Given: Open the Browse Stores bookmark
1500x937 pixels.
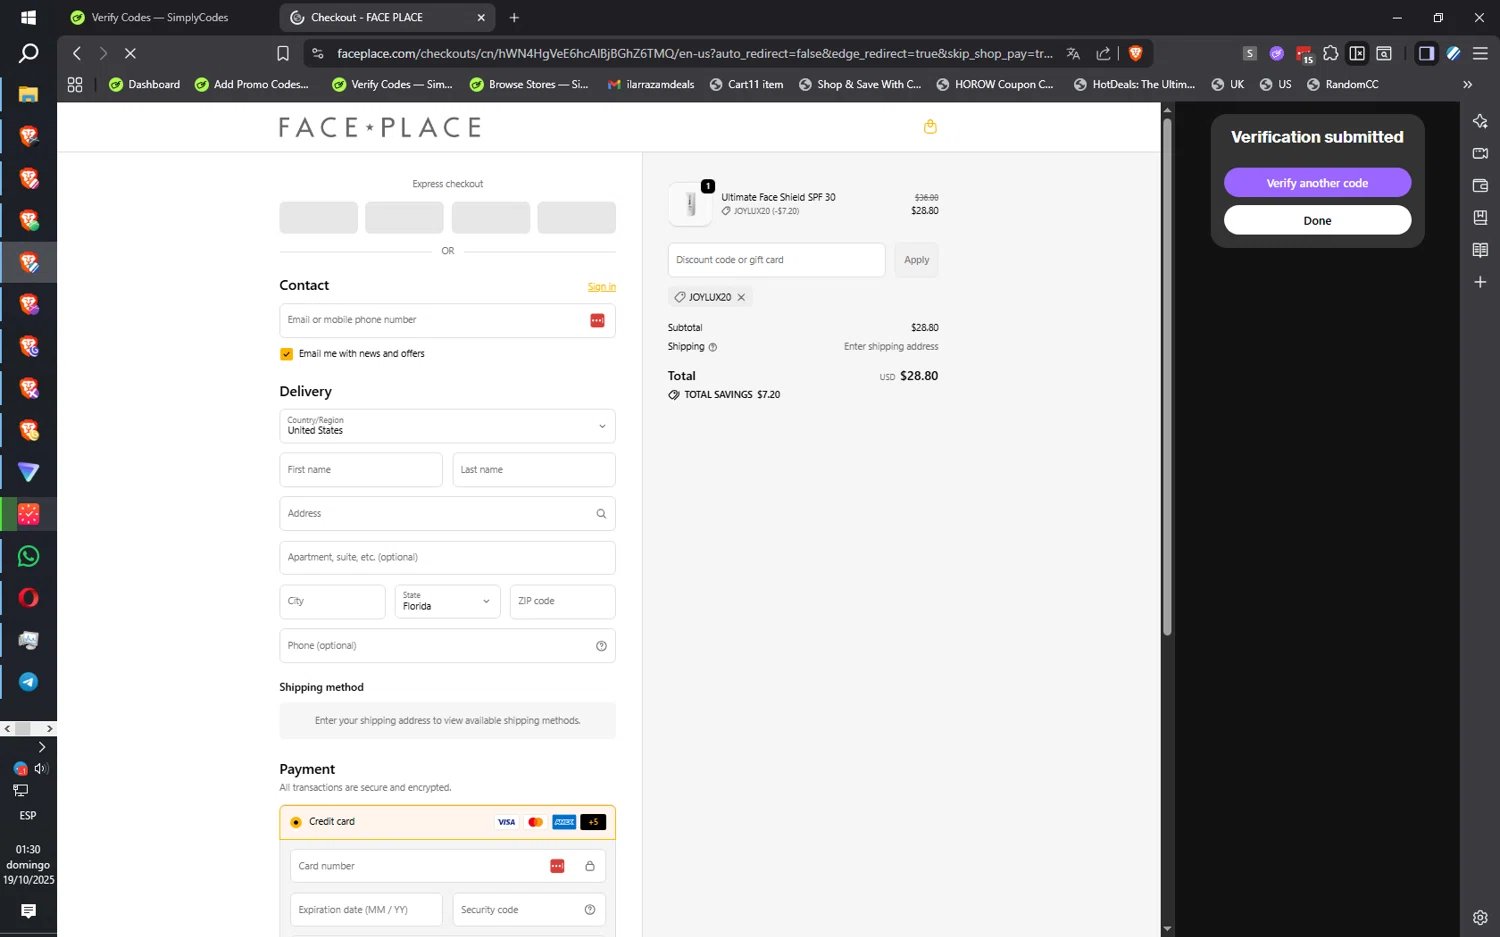Looking at the screenshot, I should point(529,85).
